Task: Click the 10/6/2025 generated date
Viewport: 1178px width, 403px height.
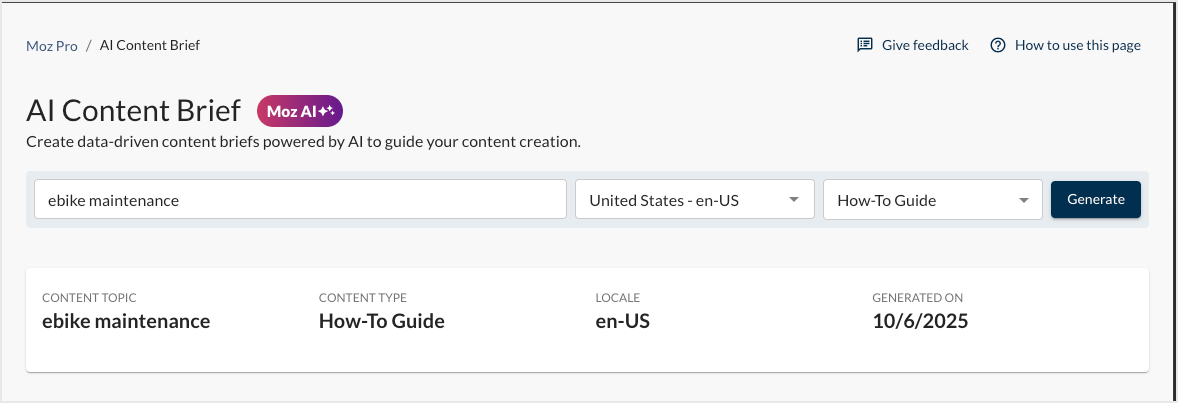Action: [x=920, y=321]
